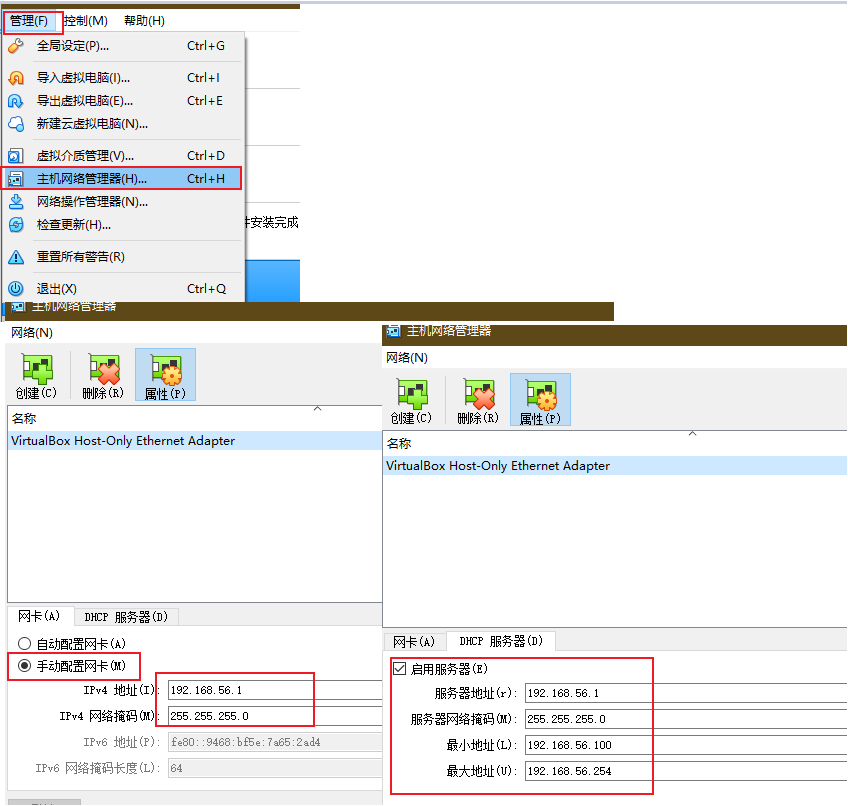Viewport: 848px width, 806px height.
Task: Switch to DHCP 服务器(D) tab in left window
Action: [126, 617]
